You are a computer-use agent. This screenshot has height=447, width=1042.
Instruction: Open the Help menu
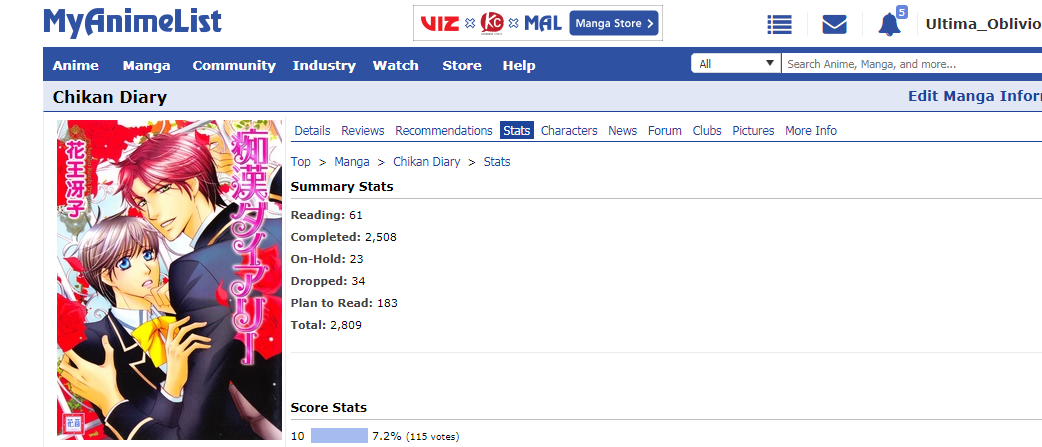tap(519, 65)
